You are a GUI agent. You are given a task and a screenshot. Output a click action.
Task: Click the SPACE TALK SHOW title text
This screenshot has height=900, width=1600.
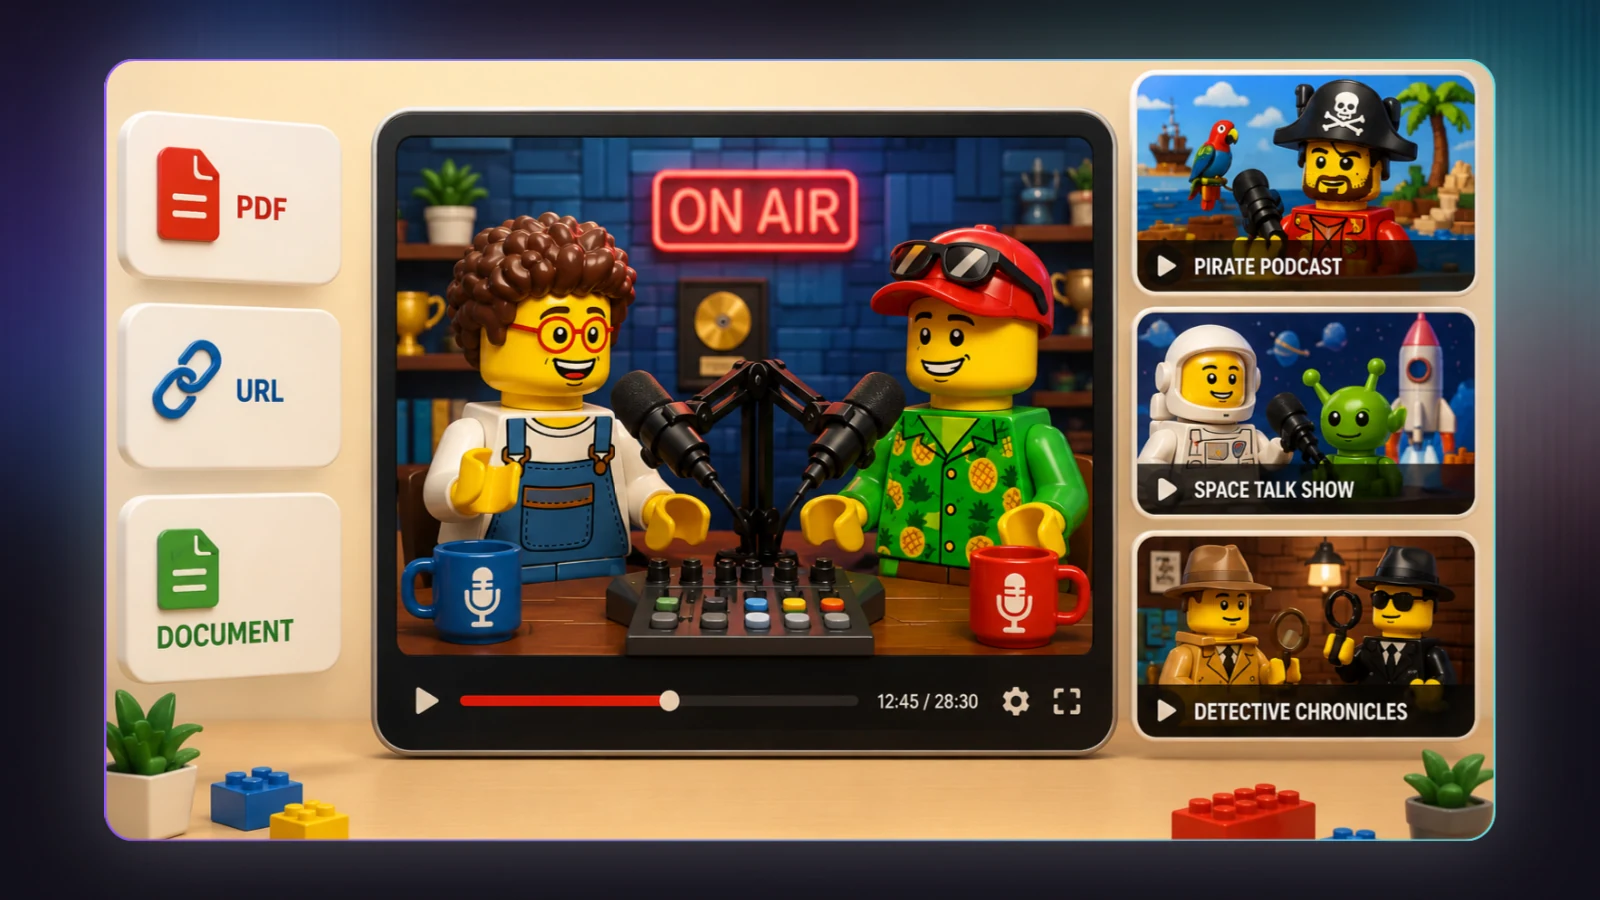pyautogui.click(x=1273, y=490)
